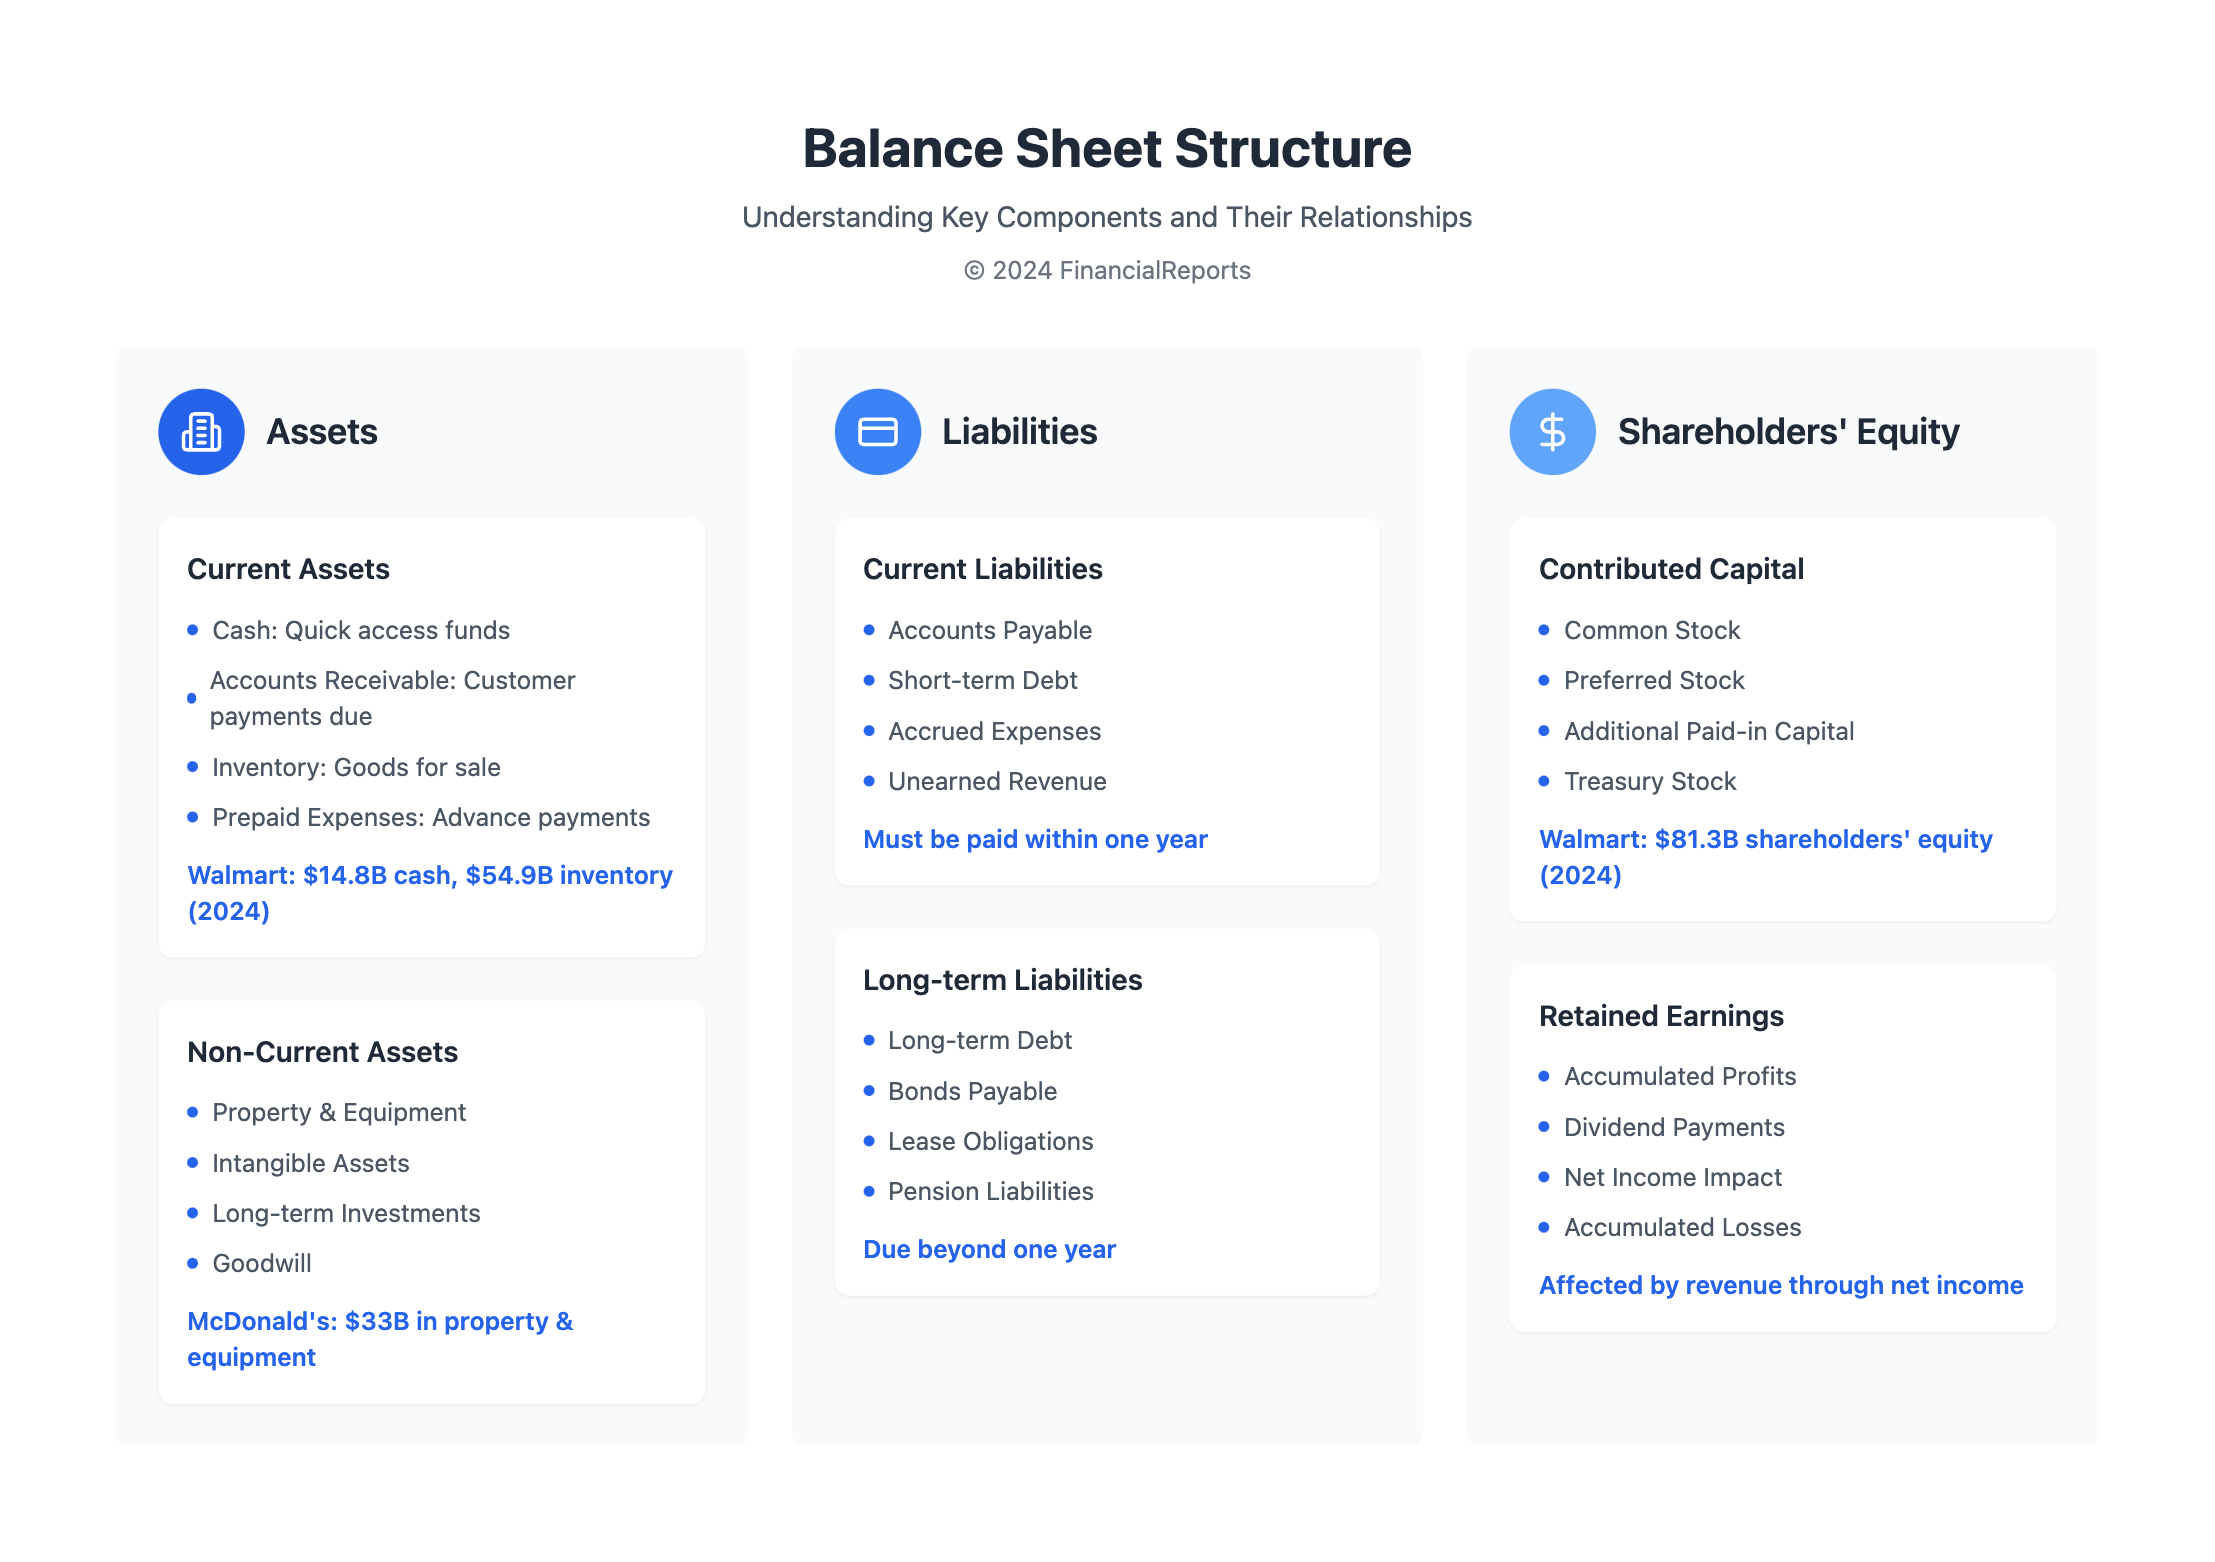Click the Shareholders' Equity dollar icon
The width and height of the screenshot is (2215, 1562).
coord(1552,432)
